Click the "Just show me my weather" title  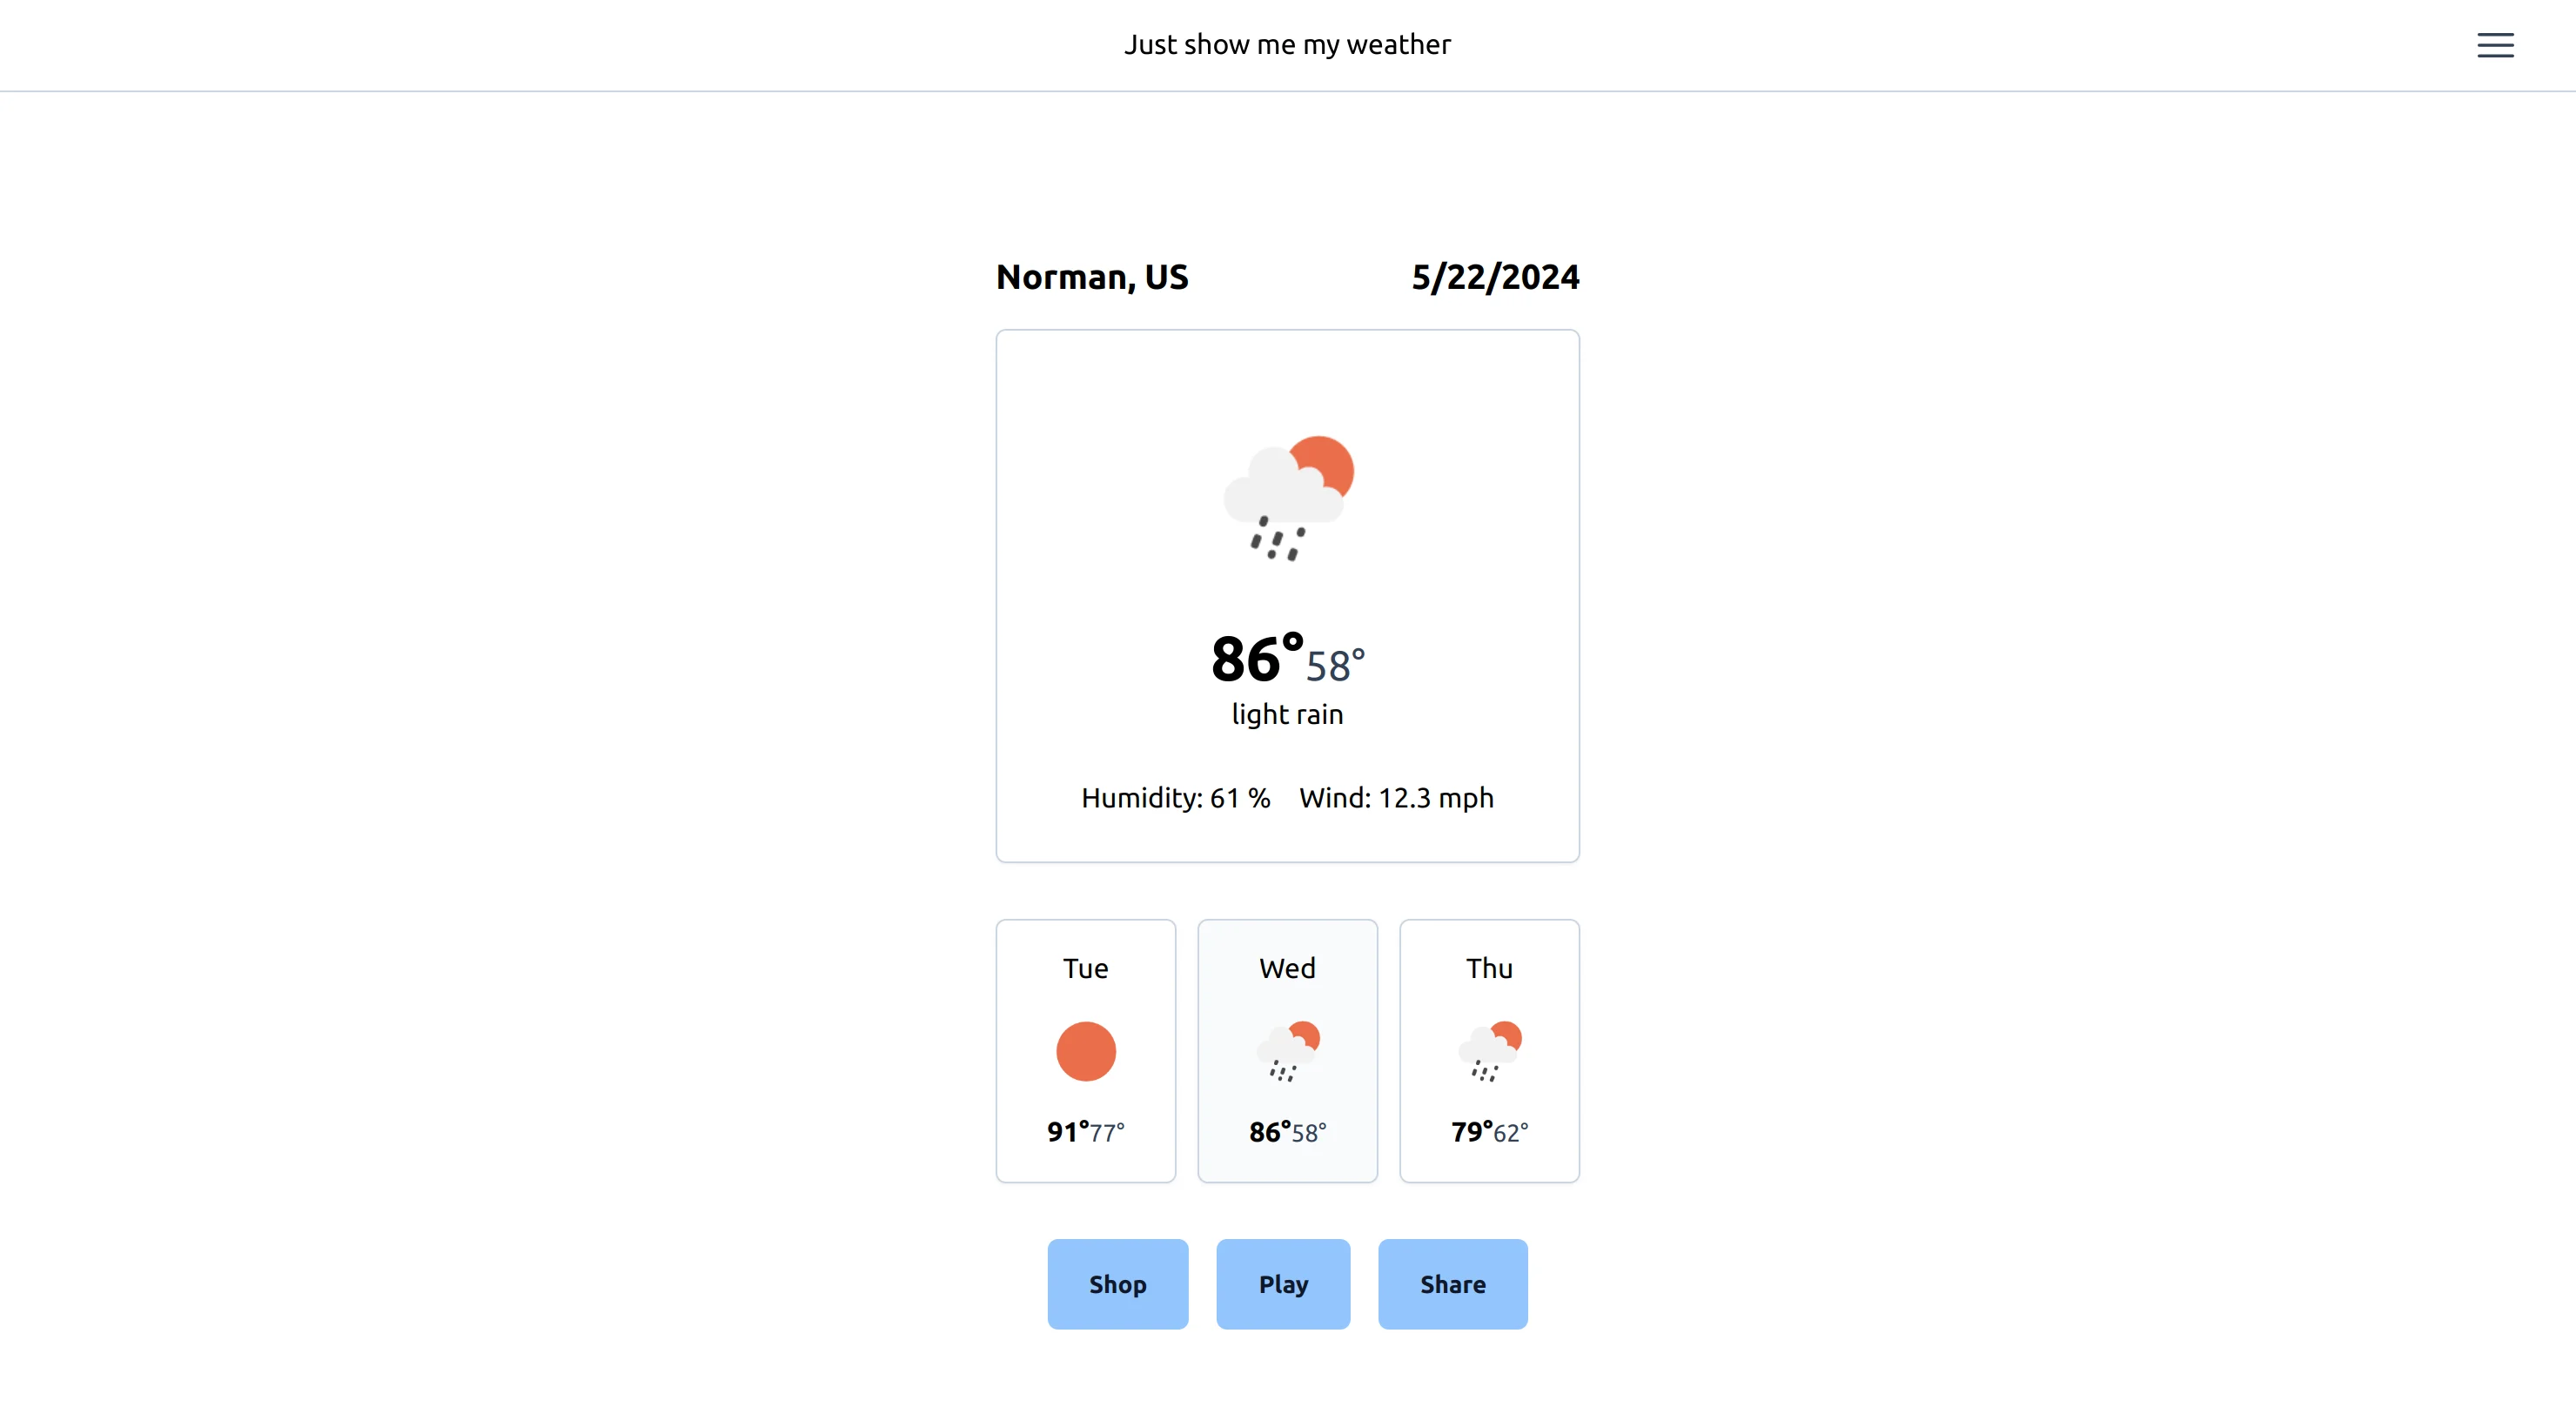point(1287,45)
